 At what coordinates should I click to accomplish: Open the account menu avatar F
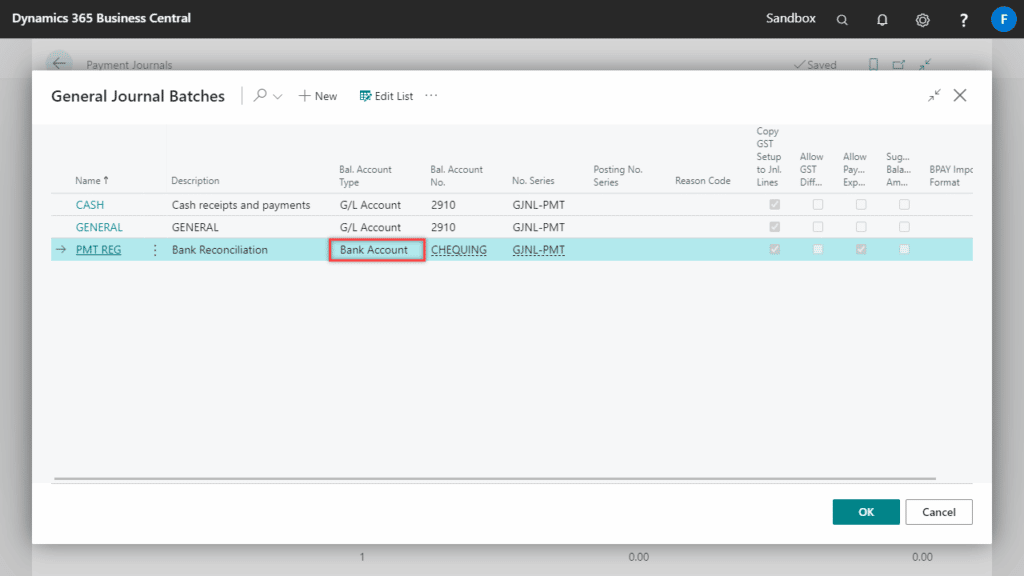pyautogui.click(x=1003, y=19)
